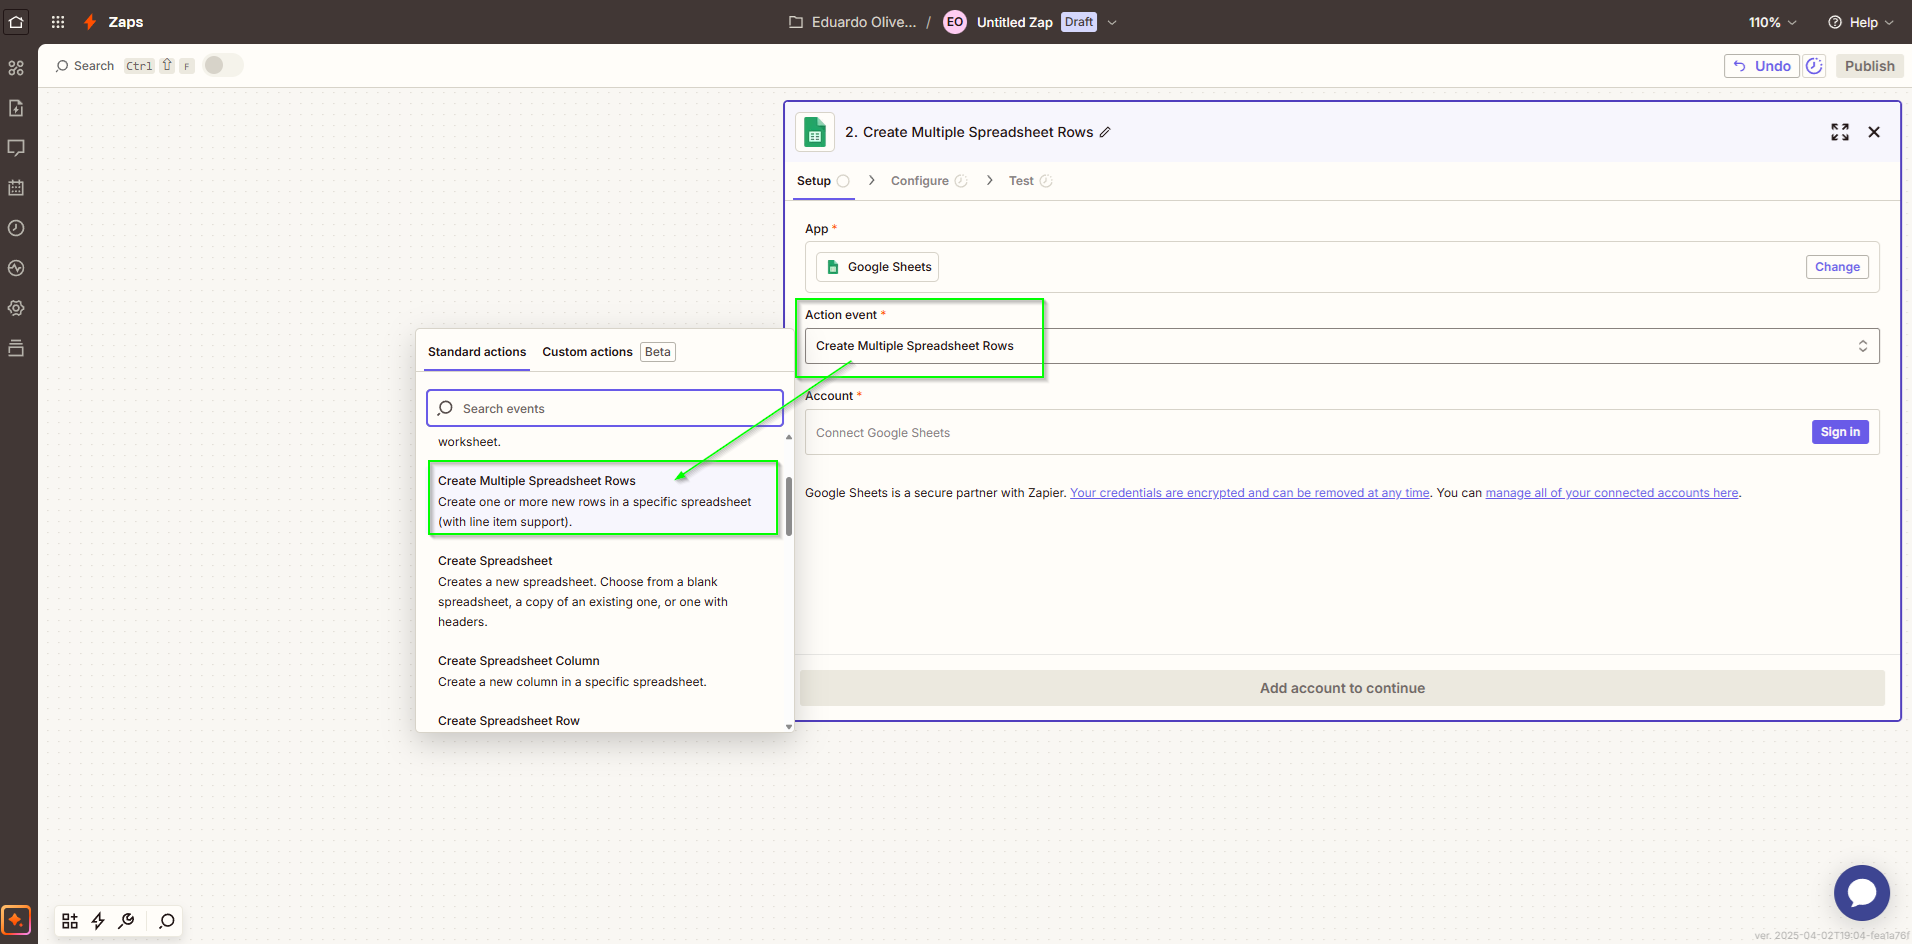Click Sign in to connect Google Sheets
Screen dimensions: 1912x944
pyautogui.click(x=1840, y=432)
